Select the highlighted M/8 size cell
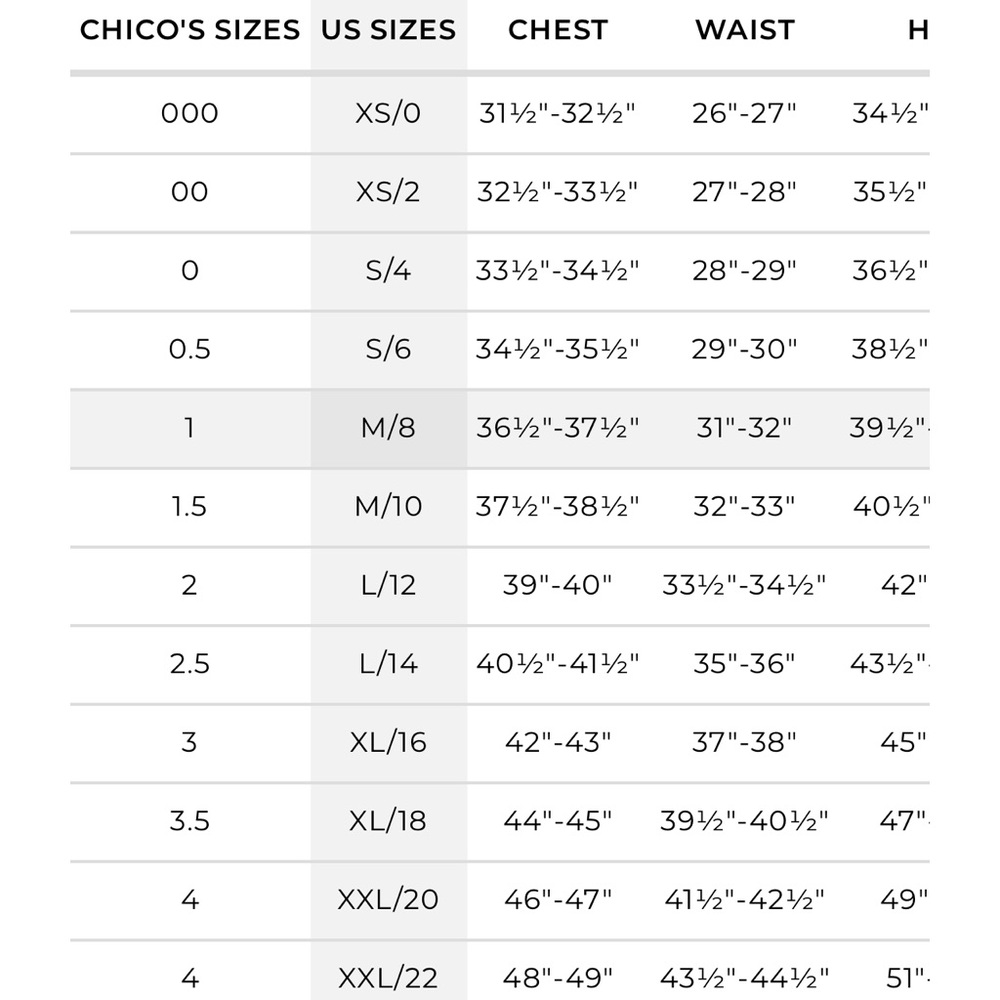 point(388,428)
